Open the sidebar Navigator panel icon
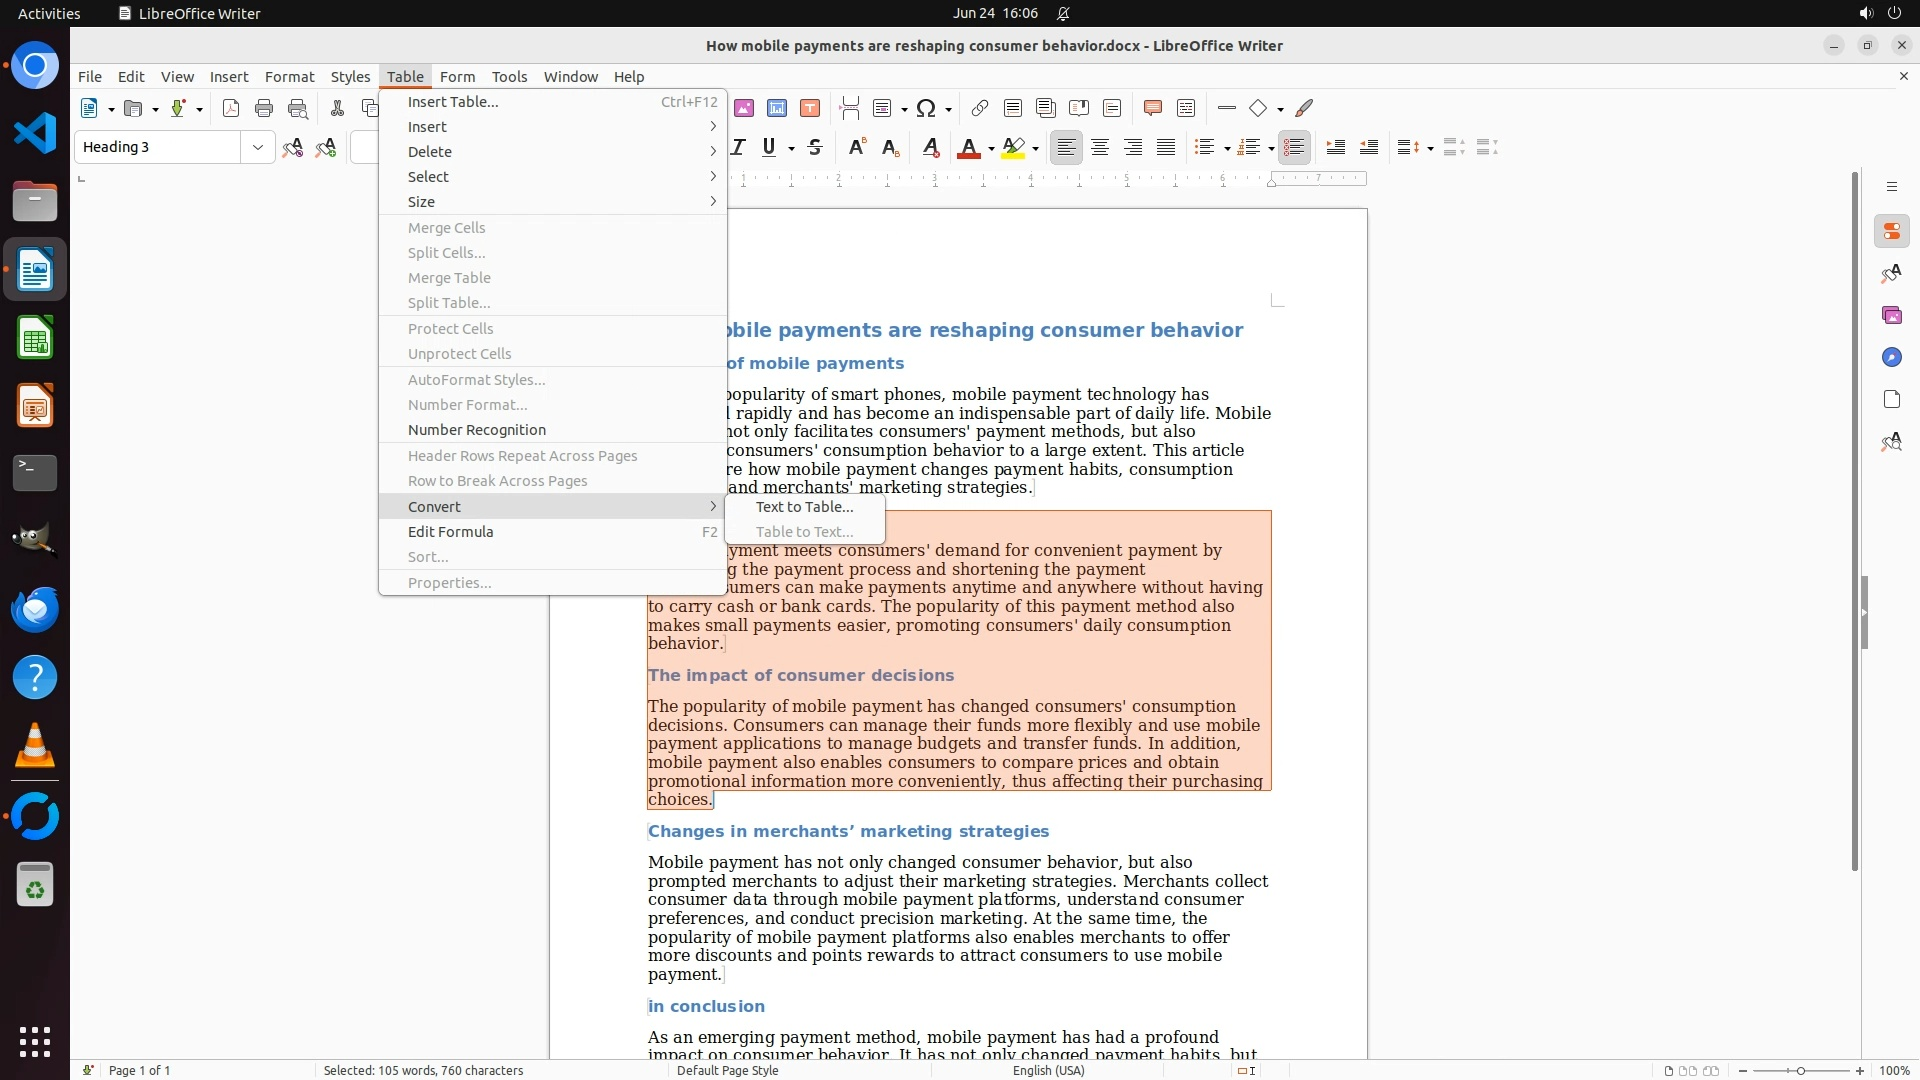 coord(1891,358)
